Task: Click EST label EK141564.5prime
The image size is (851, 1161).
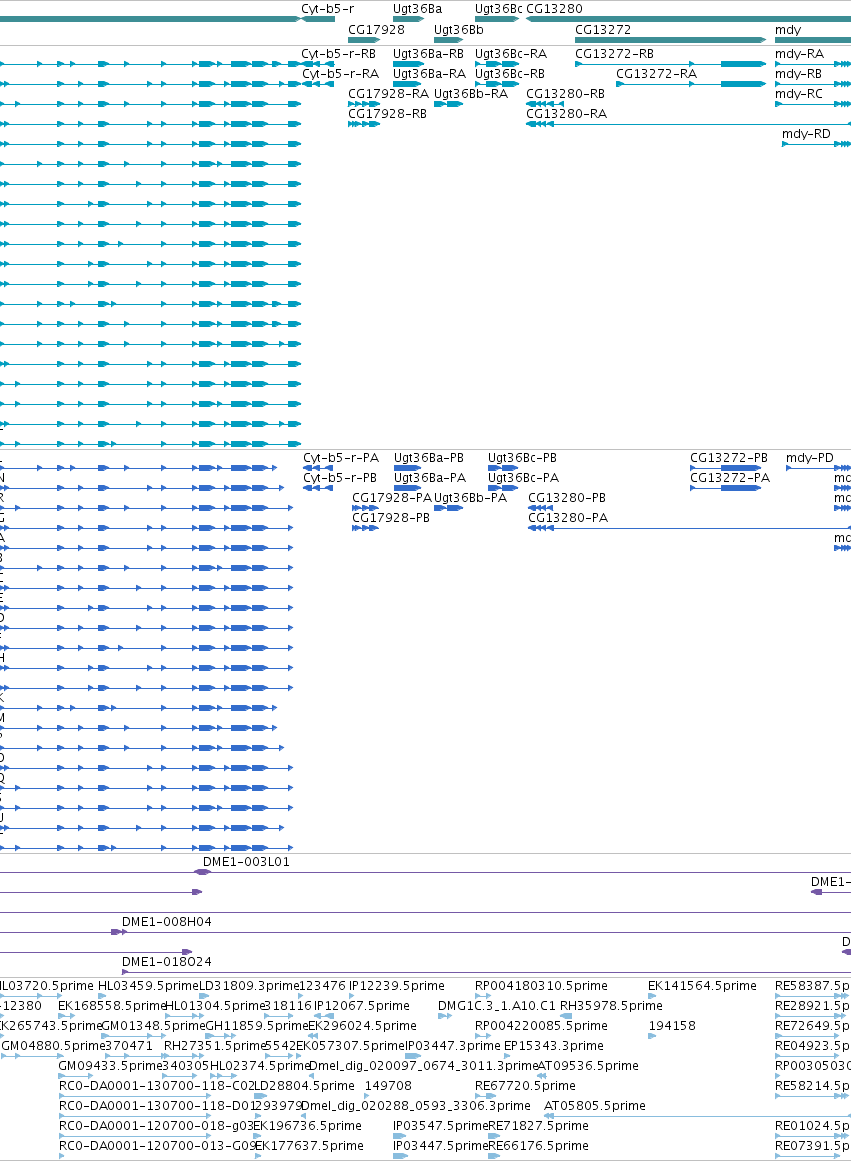Action: pyautogui.click(x=702, y=986)
